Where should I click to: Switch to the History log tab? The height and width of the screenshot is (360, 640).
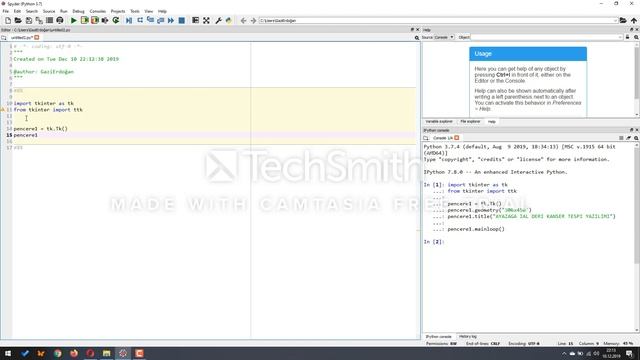point(468,337)
